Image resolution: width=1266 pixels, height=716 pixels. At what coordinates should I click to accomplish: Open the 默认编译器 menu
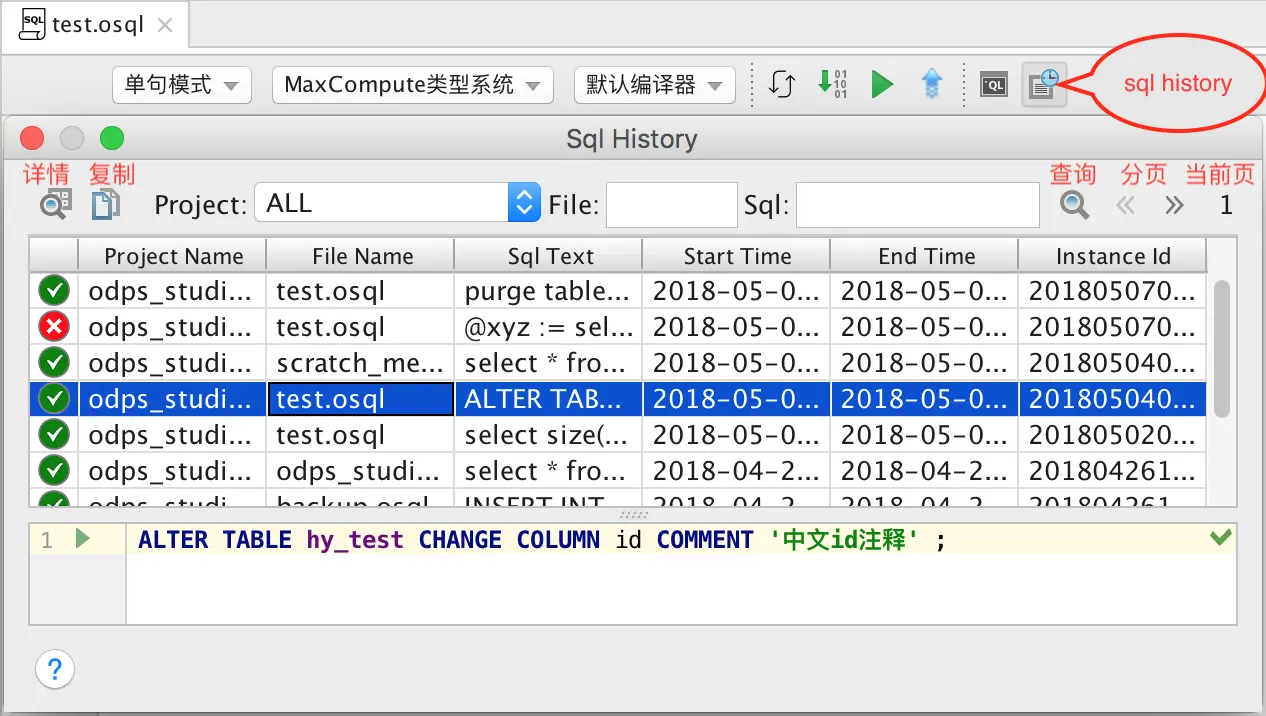pyautogui.click(x=654, y=85)
